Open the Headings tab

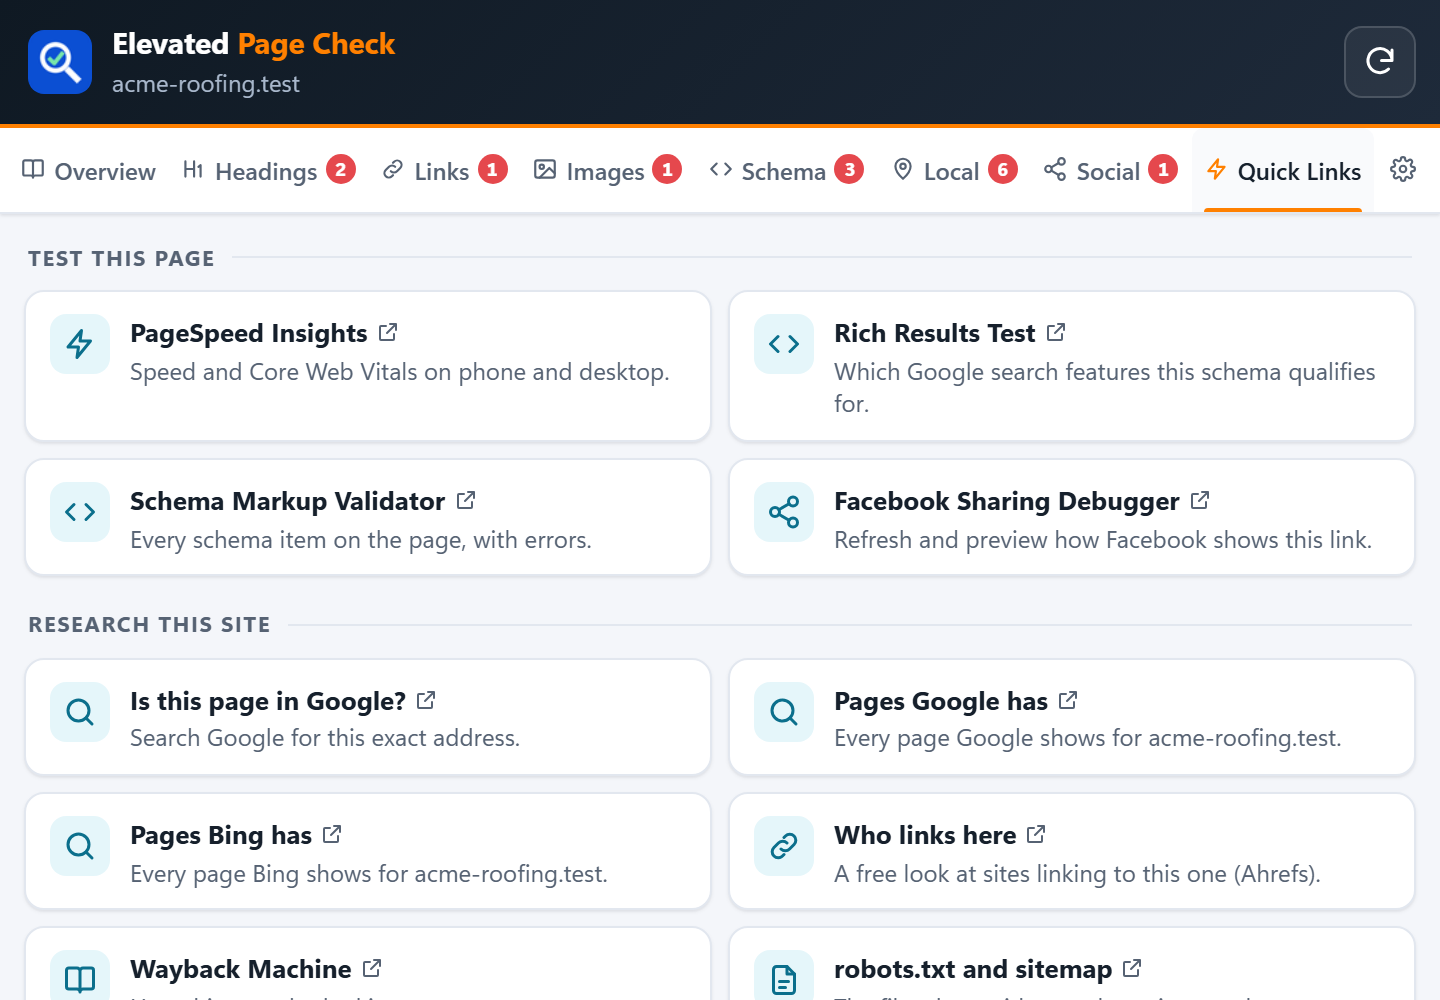click(269, 171)
